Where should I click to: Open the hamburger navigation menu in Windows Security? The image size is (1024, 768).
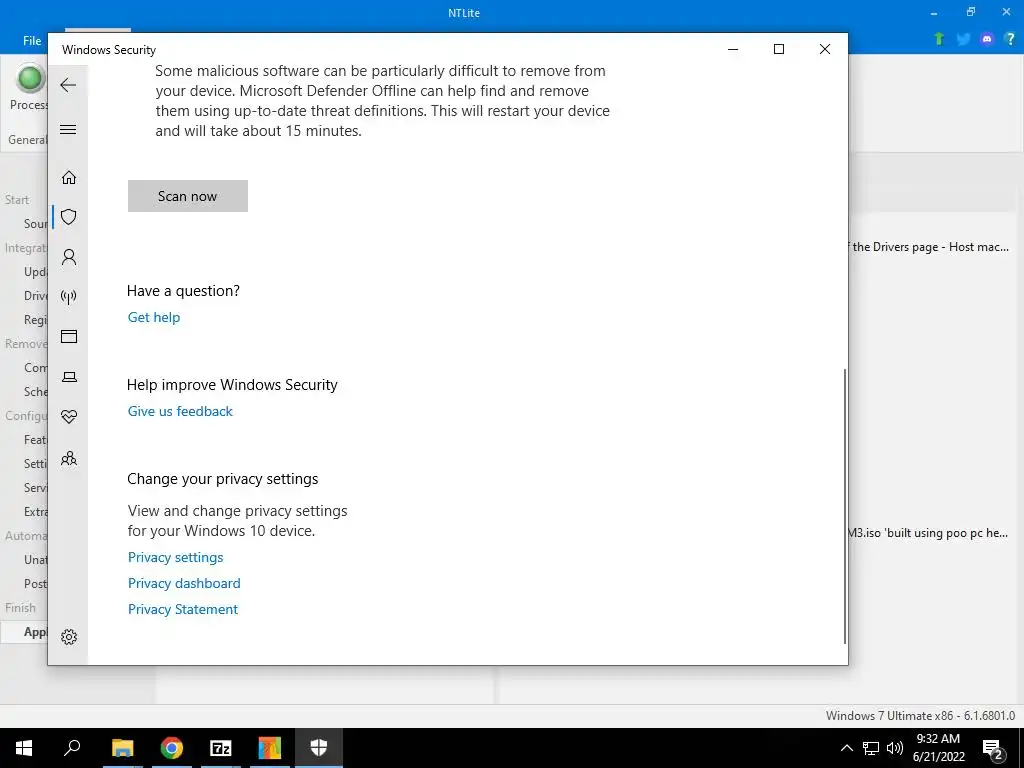pyautogui.click(x=68, y=129)
